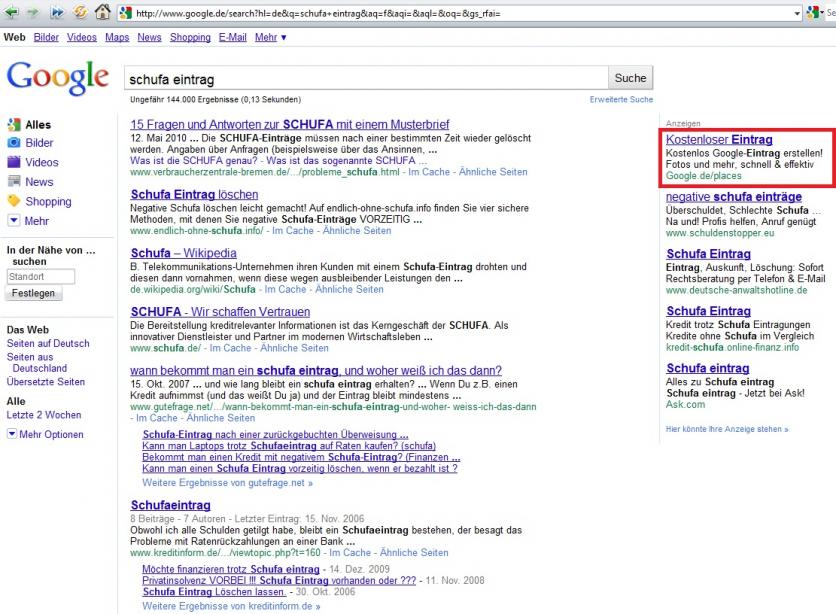Open Schufa Eintrag Löschen lassen sublink

[x=214, y=592]
